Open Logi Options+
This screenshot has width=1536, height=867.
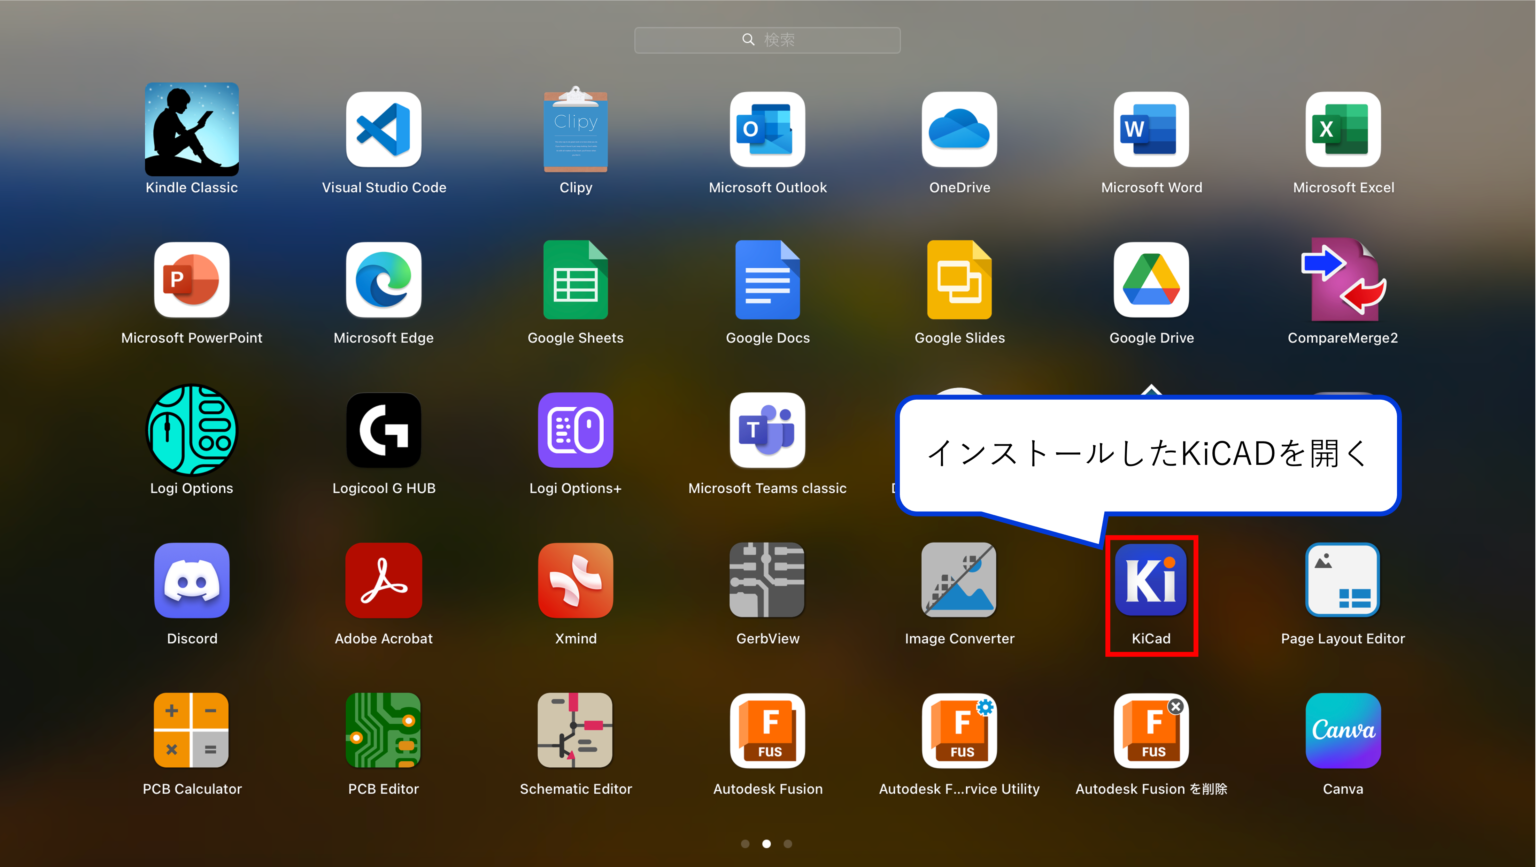coord(575,430)
